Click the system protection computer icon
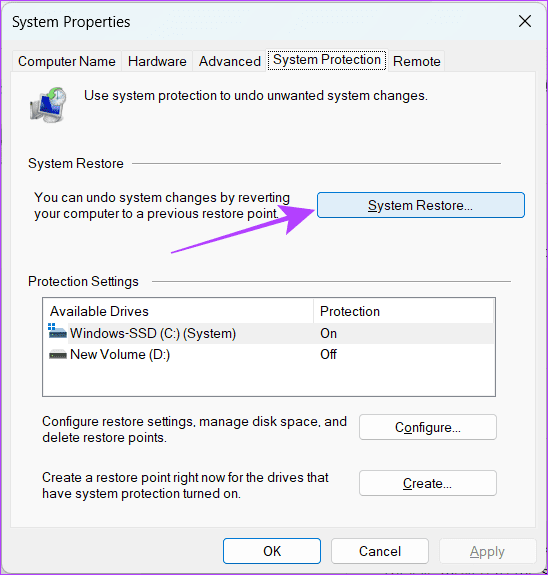This screenshot has height=576, width=548. click(x=48, y=105)
